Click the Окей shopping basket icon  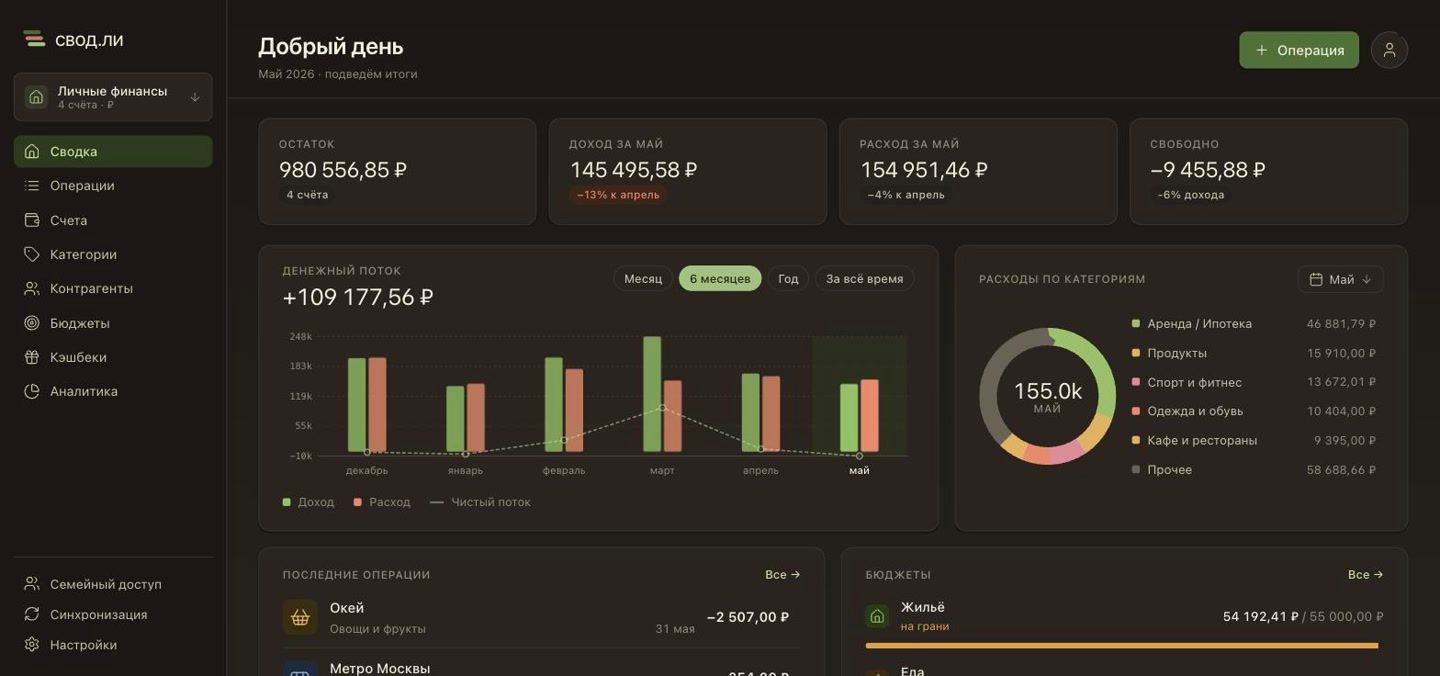[300, 617]
